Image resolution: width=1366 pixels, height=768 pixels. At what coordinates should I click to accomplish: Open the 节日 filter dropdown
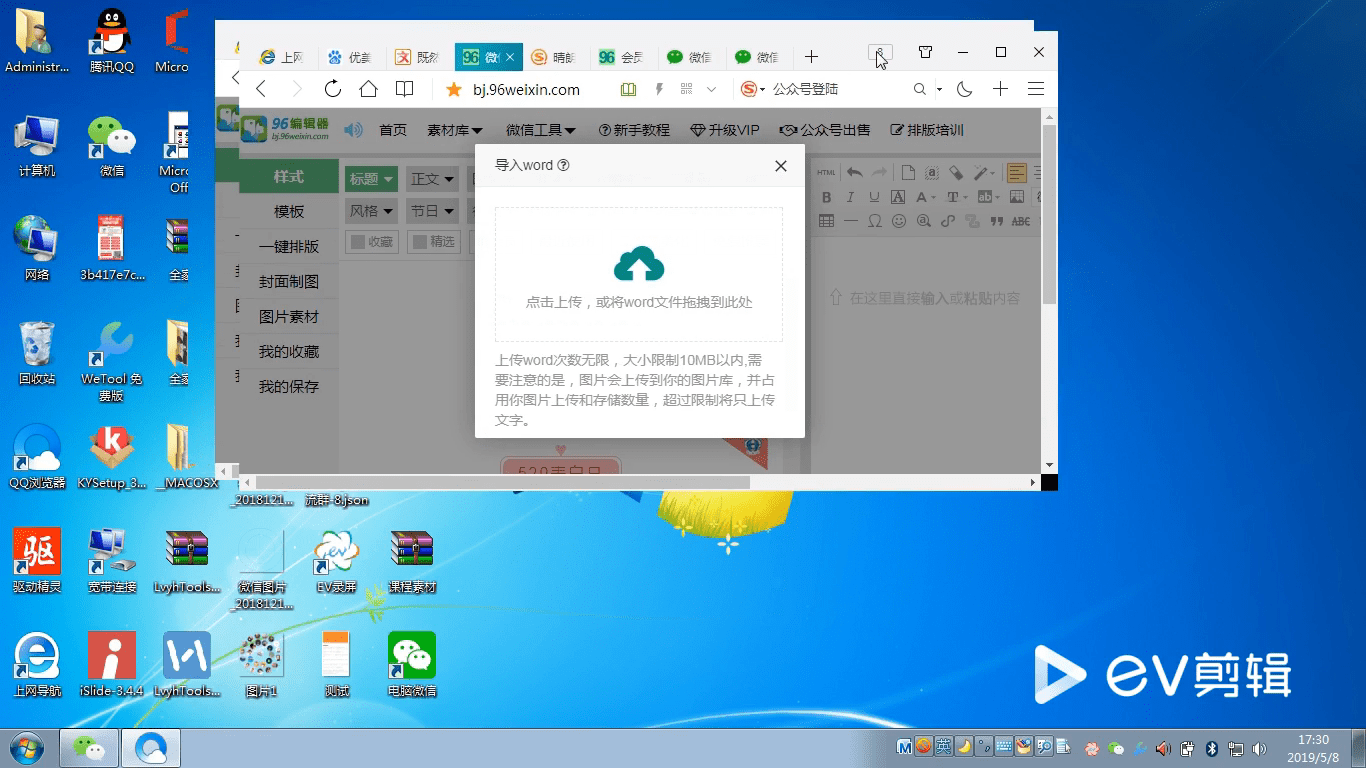click(433, 211)
